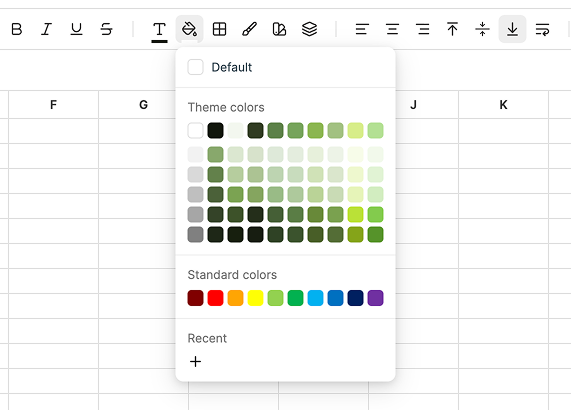Open the cell borders tool
The height and width of the screenshot is (410, 571).
tap(219, 29)
